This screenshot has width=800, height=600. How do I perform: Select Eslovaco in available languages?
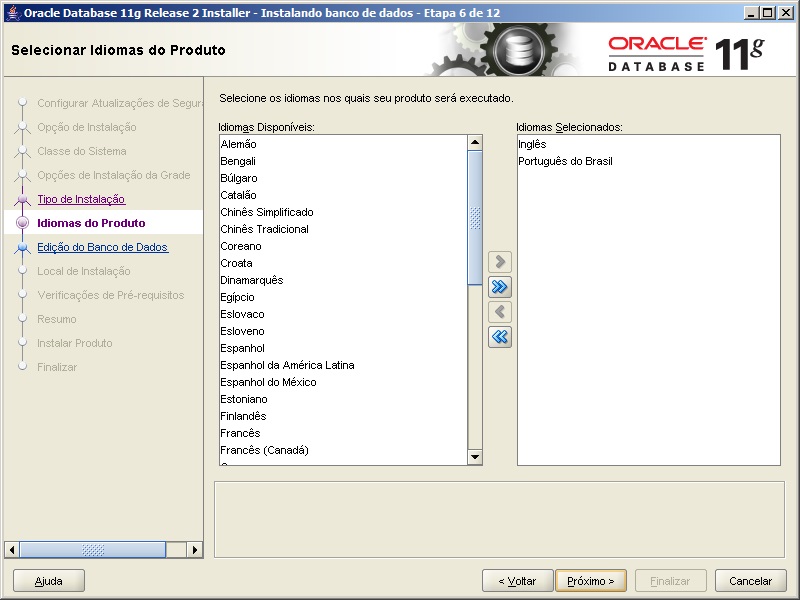(x=343, y=314)
